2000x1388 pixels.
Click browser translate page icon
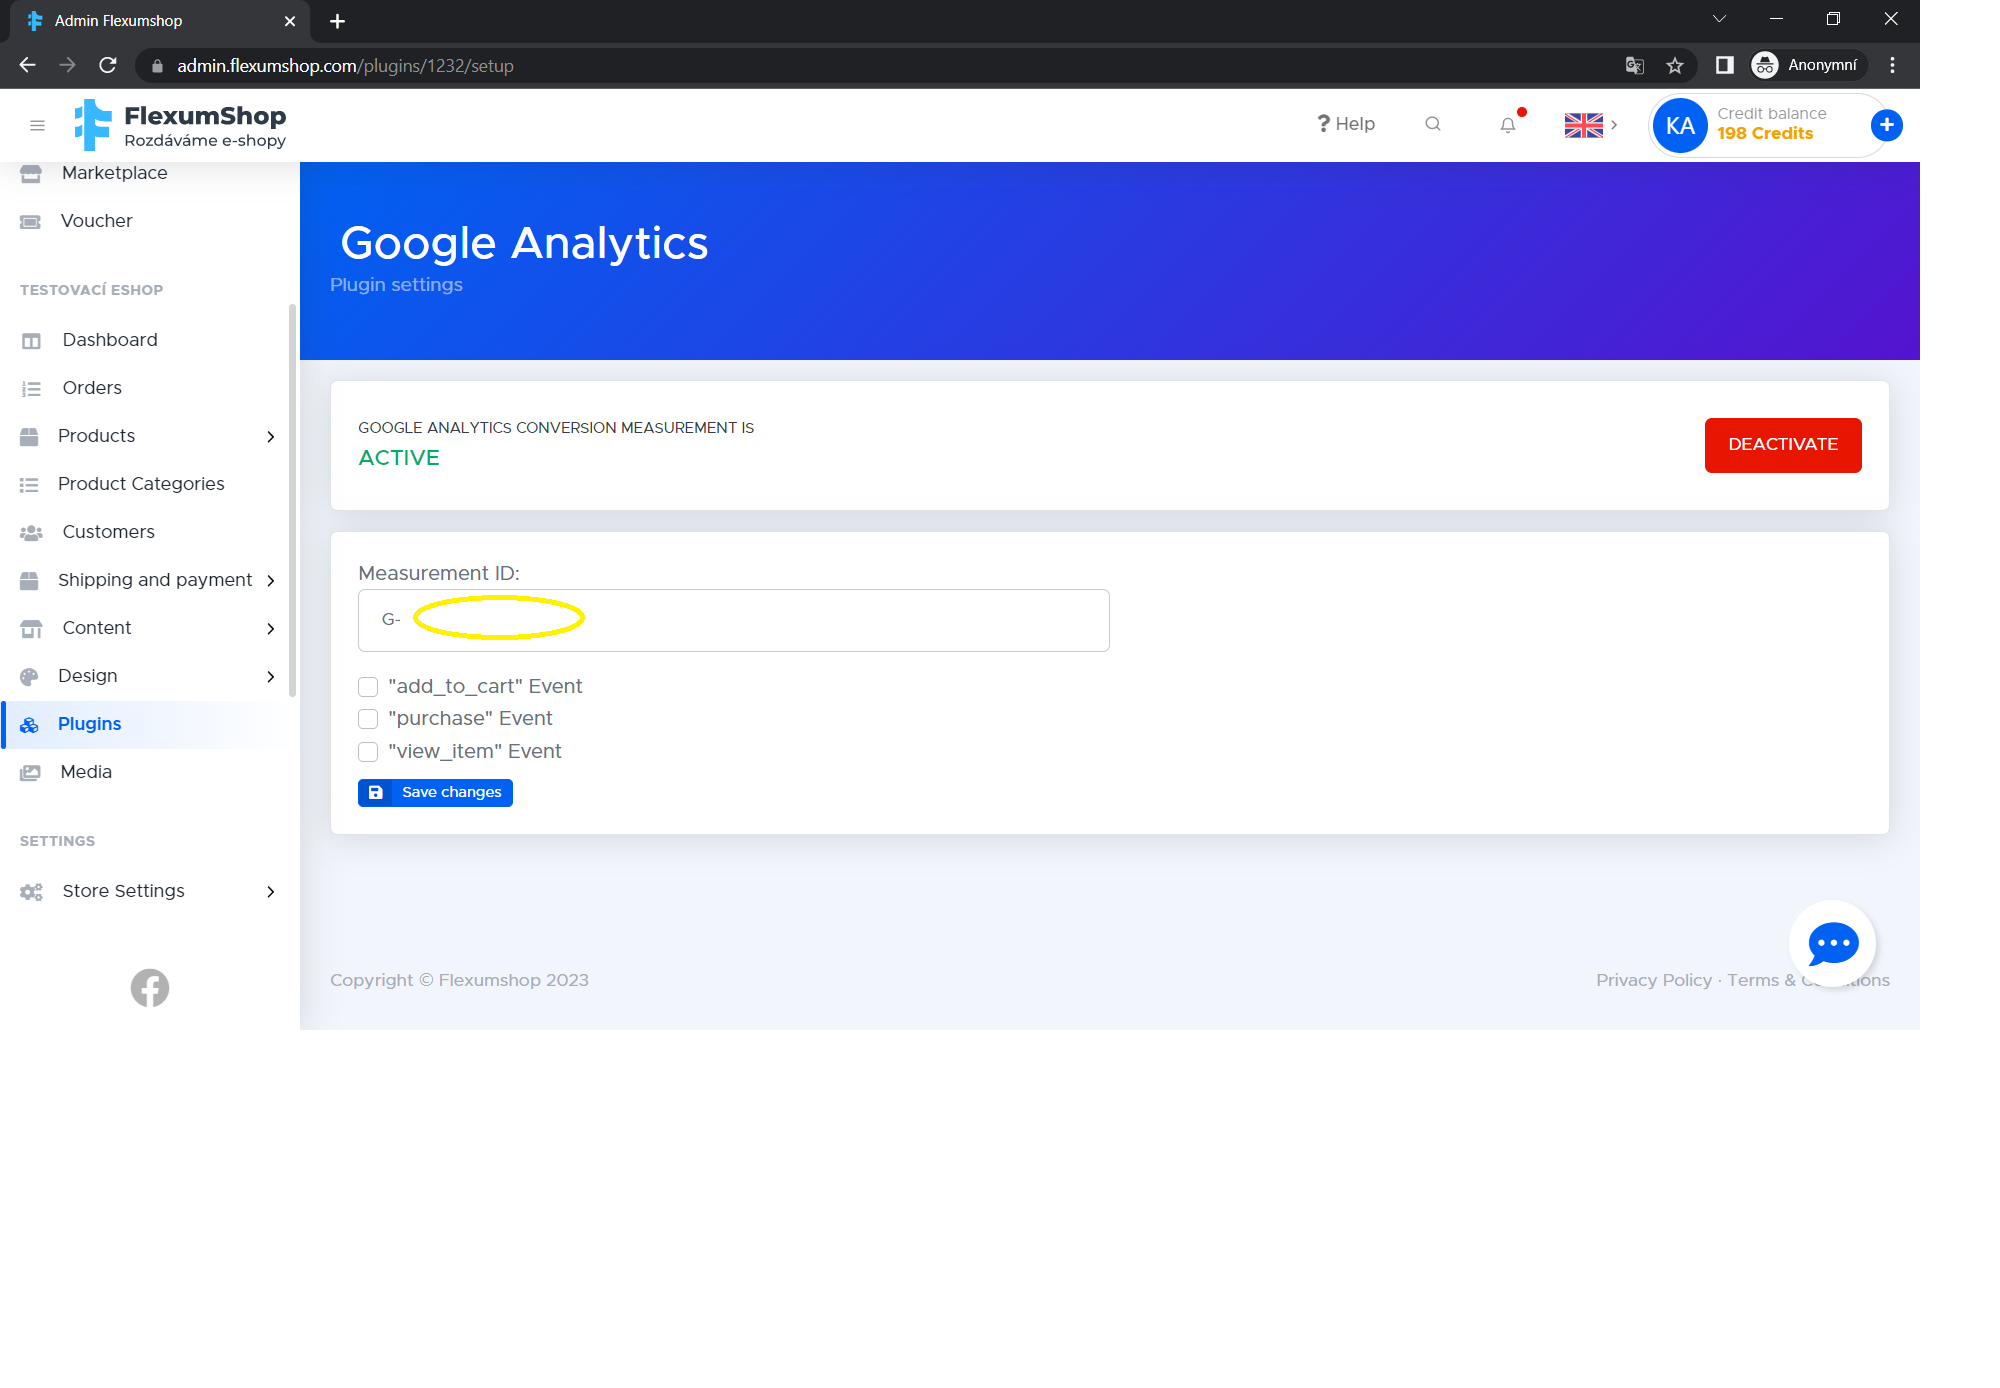pyautogui.click(x=1635, y=65)
